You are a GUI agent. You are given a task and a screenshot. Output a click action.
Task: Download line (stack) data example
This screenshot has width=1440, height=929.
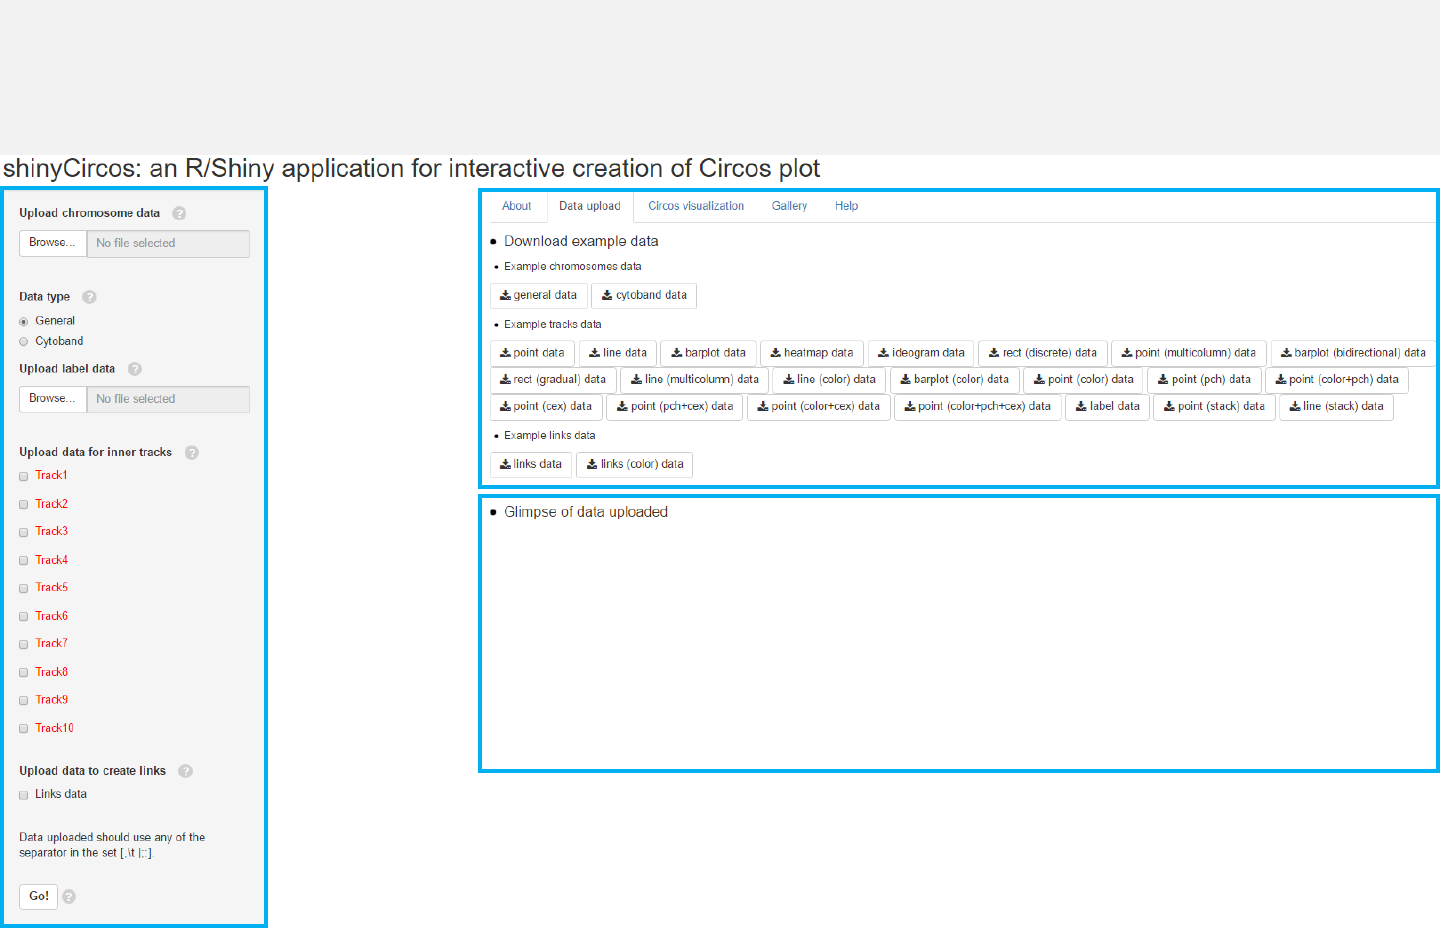point(1336,407)
